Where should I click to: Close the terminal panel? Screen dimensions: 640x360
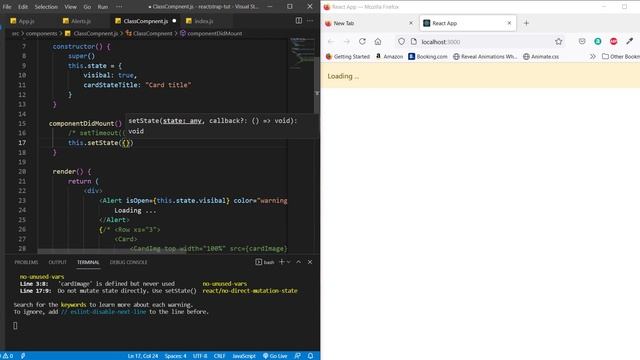[310, 262]
